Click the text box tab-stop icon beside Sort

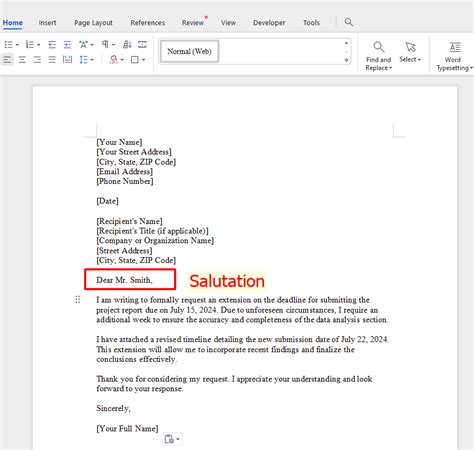tap(142, 44)
